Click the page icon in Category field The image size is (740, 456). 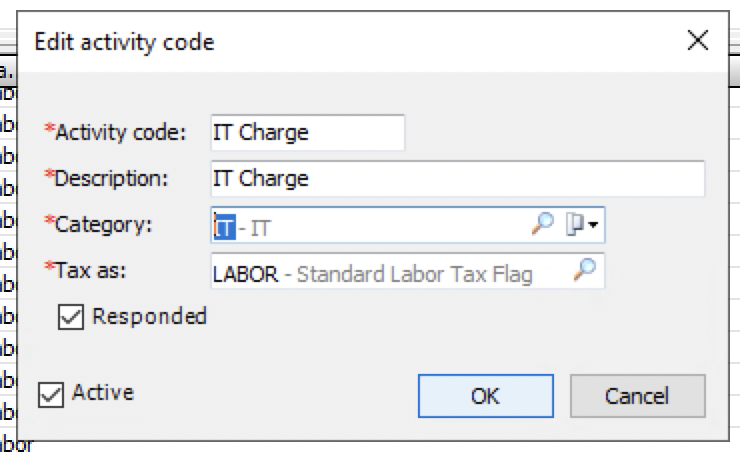(x=574, y=224)
